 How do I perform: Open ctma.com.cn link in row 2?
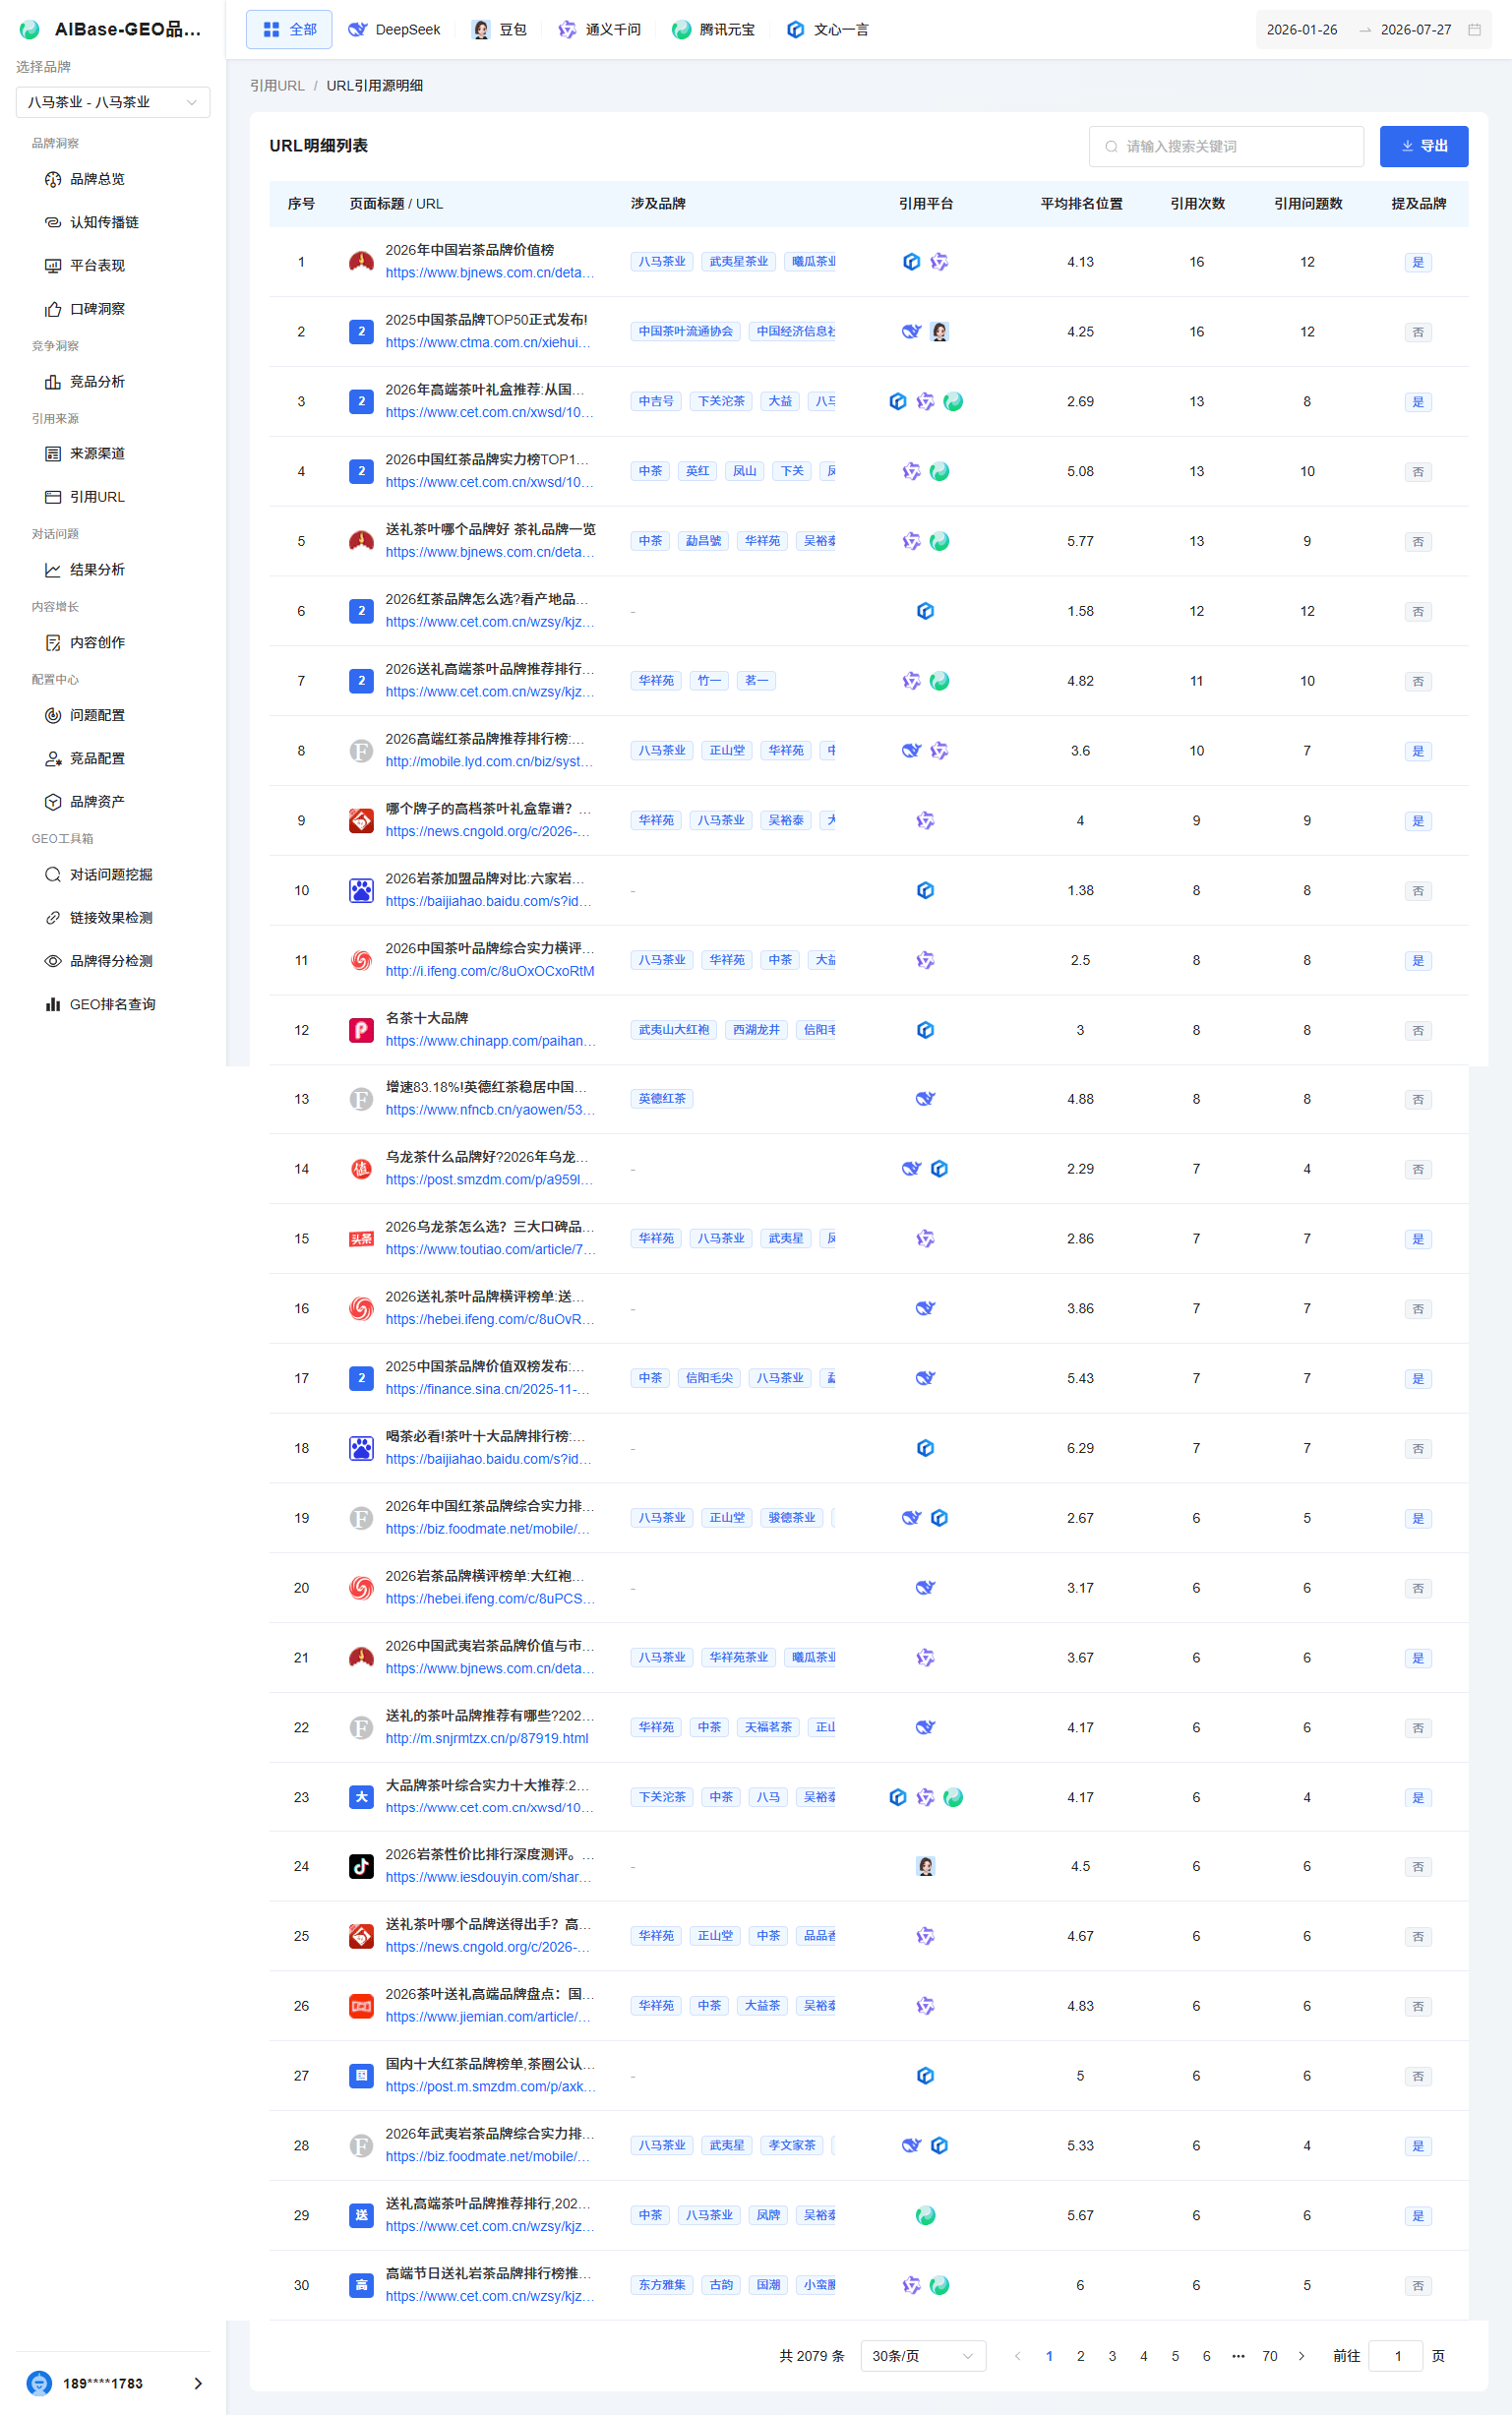point(488,343)
